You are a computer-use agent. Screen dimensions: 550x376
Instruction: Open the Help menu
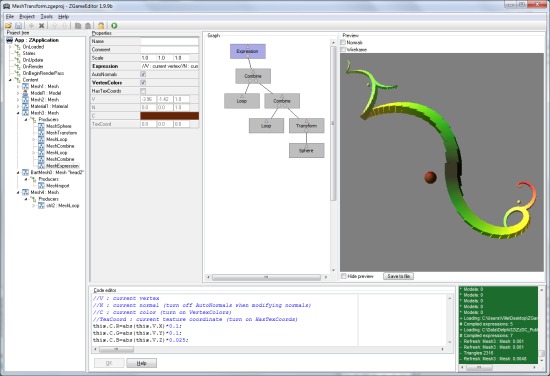click(63, 16)
